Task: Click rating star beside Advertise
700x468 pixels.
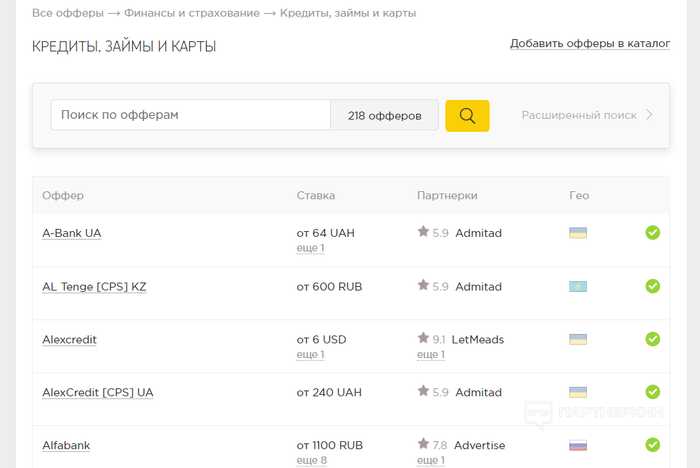Action: click(x=423, y=444)
